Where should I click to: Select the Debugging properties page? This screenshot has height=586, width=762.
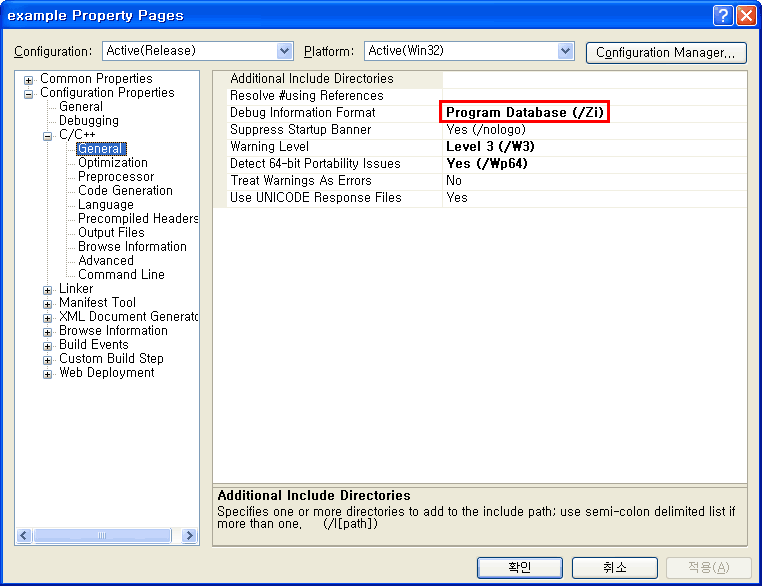pos(88,121)
